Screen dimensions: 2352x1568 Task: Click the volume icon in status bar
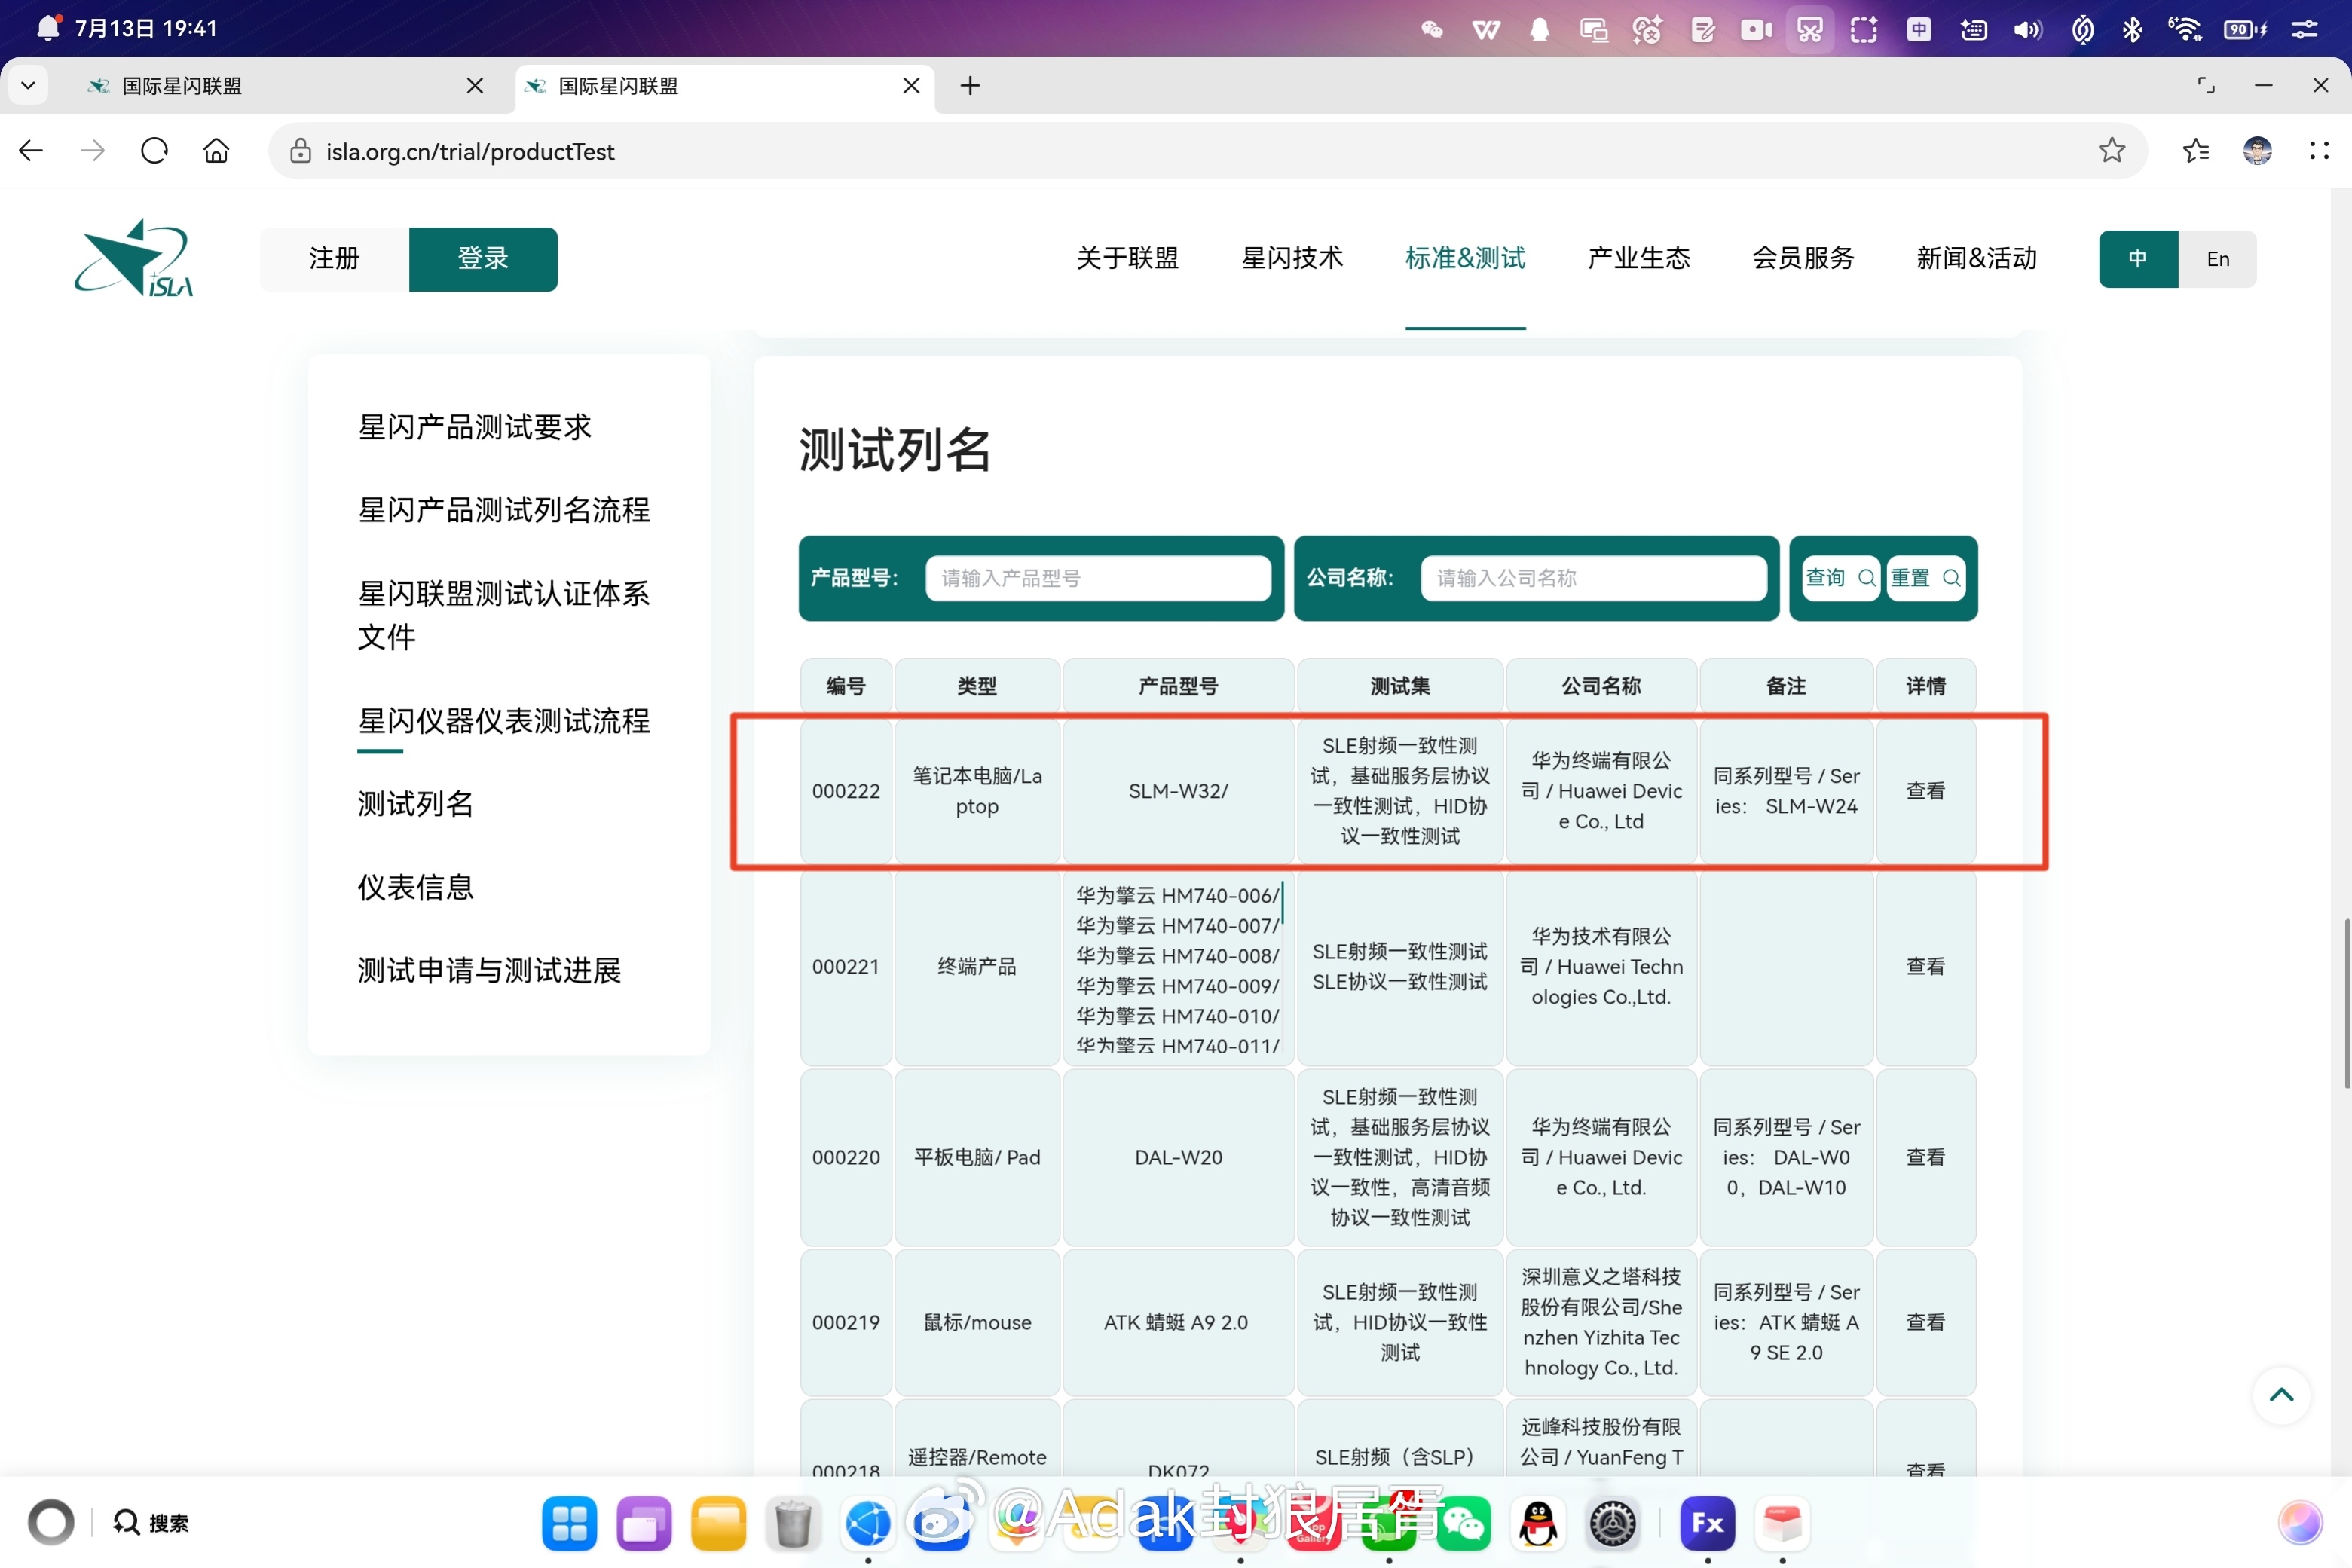point(2027,29)
